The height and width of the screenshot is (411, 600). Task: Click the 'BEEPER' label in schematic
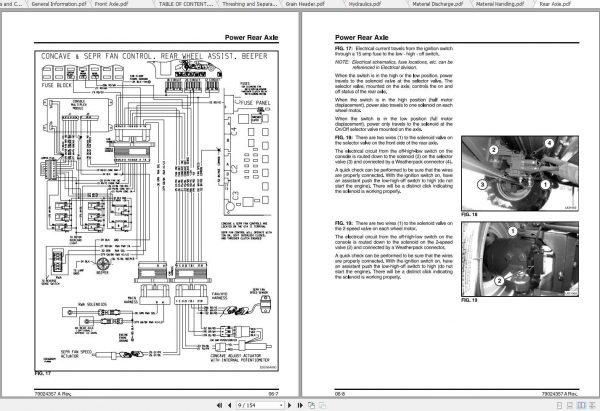tap(102, 272)
